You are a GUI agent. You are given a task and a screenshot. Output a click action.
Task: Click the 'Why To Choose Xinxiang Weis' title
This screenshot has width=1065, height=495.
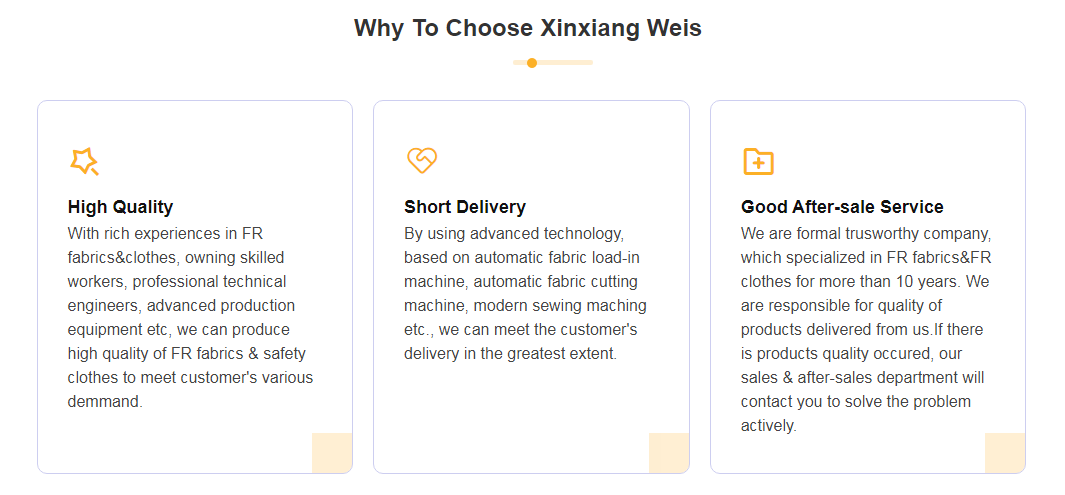click(x=528, y=28)
